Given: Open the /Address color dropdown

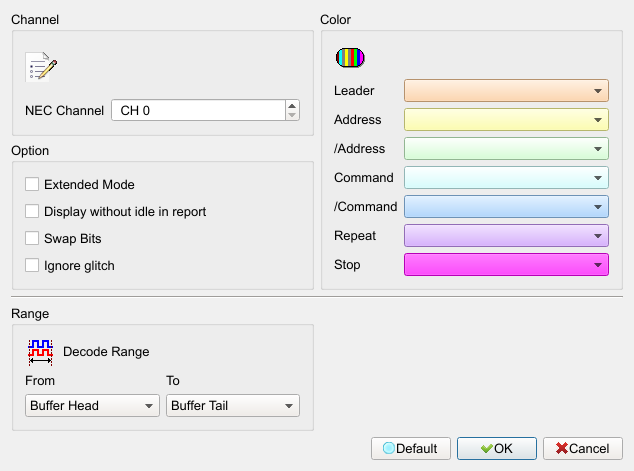Looking at the screenshot, I should [x=506, y=149].
